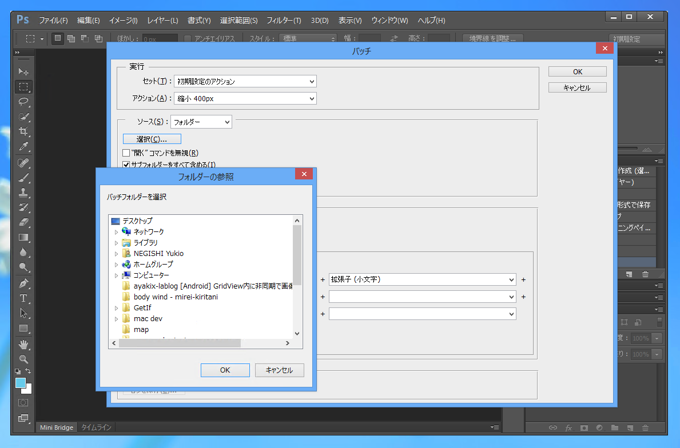This screenshot has height=448, width=680.
Task: Open the Source (ソース) folder dropdown
Action: coord(201,122)
